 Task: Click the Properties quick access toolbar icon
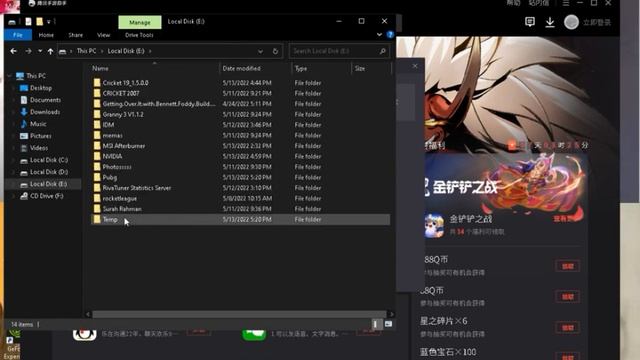click(x=28, y=22)
